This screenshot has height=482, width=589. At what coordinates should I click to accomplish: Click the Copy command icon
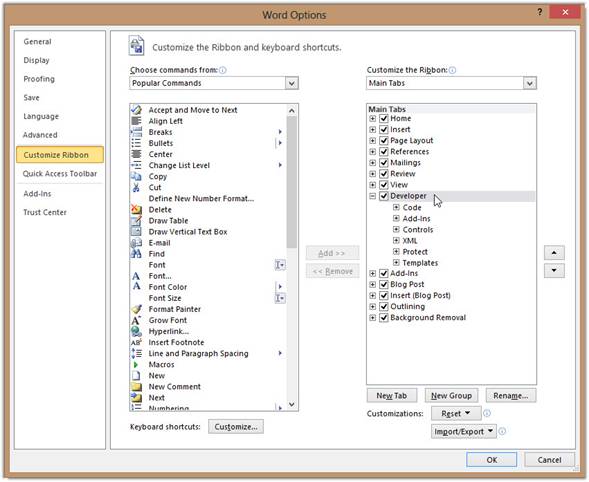(136, 176)
